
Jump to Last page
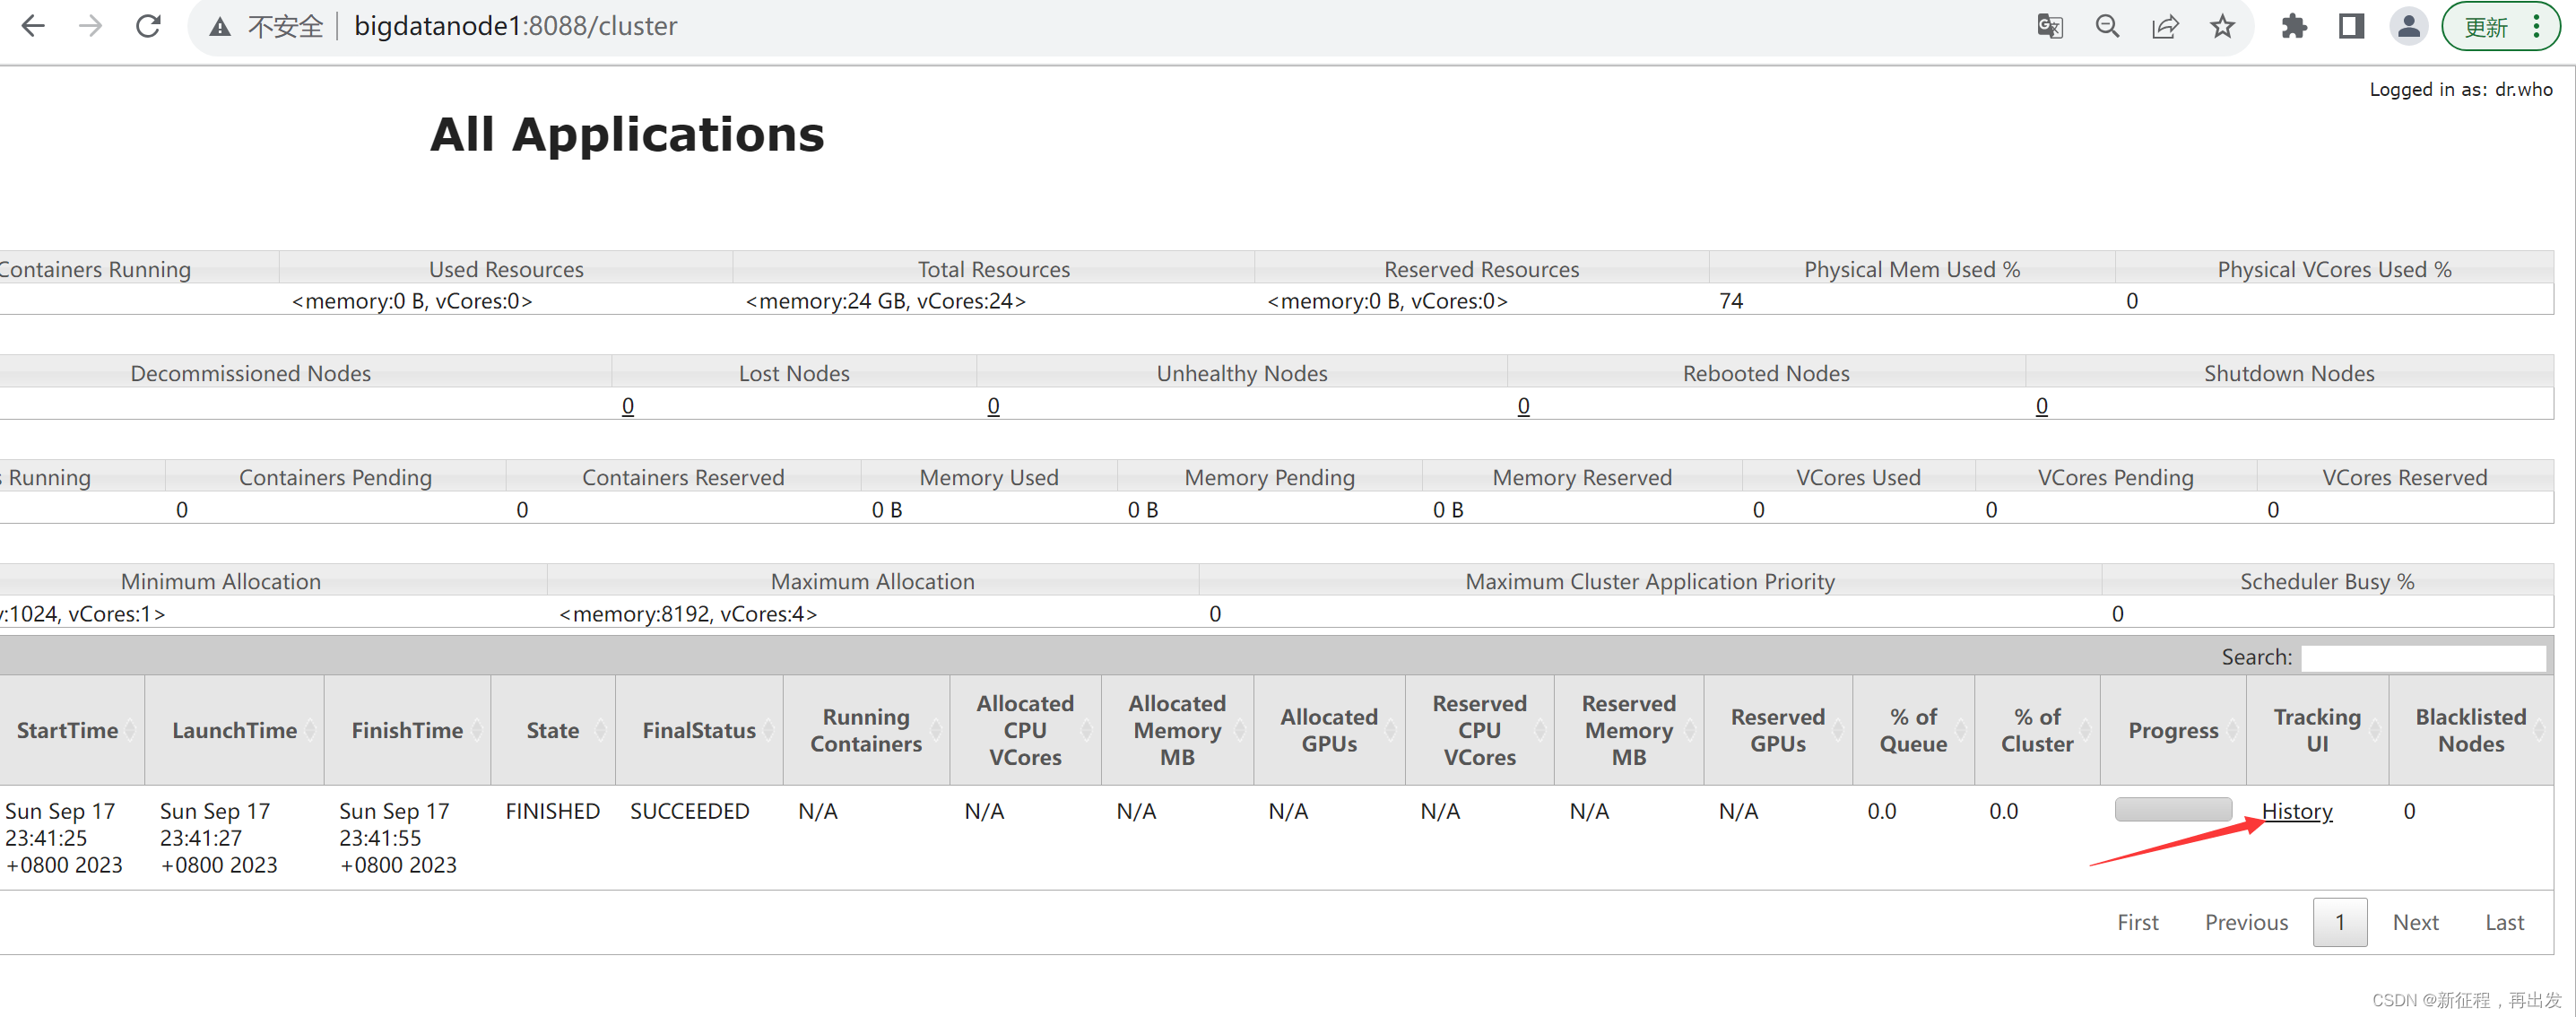point(2504,922)
